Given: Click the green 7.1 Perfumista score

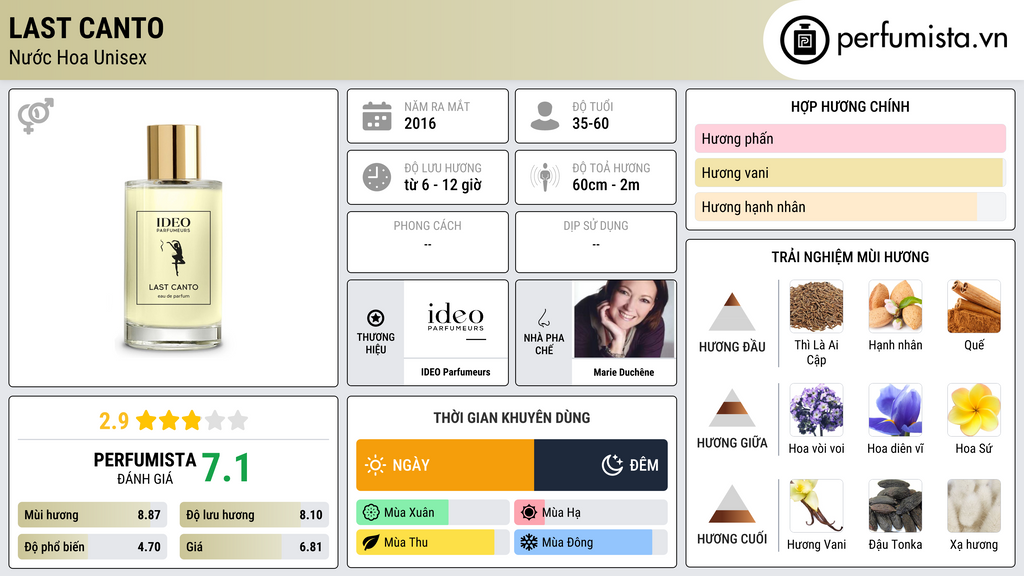Looking at the screenshot, I should pos(226,468).
